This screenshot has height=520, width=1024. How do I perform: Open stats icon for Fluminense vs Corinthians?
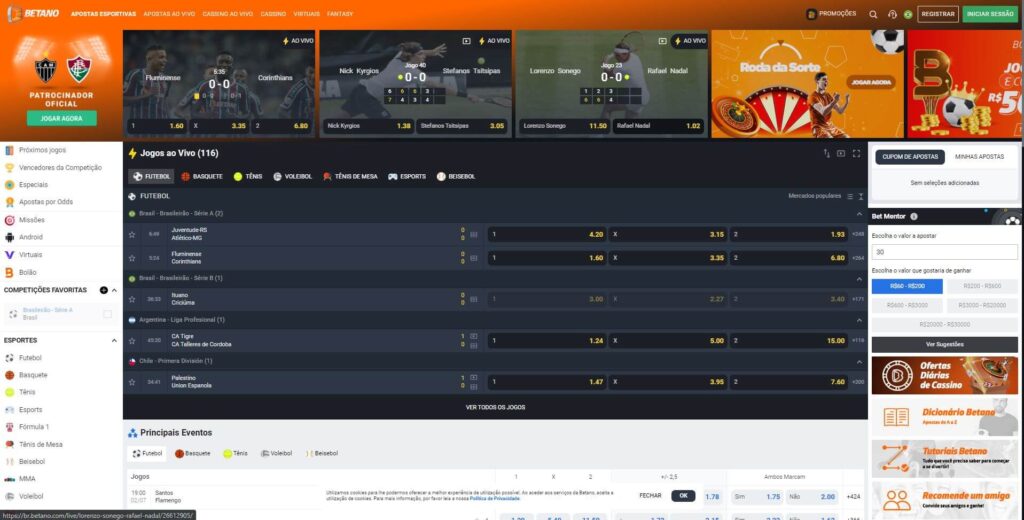(x=473, y=258)
